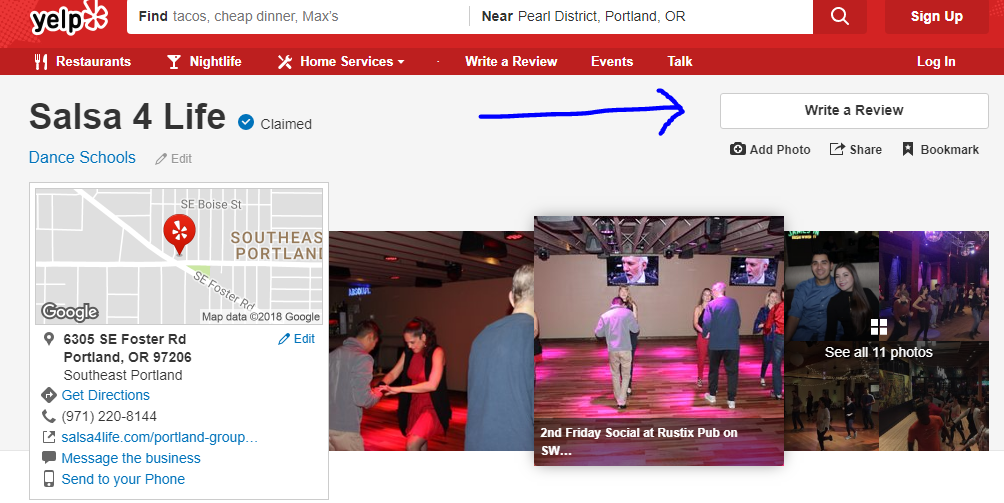Click the pencil icon for the address Edit link

284,339
